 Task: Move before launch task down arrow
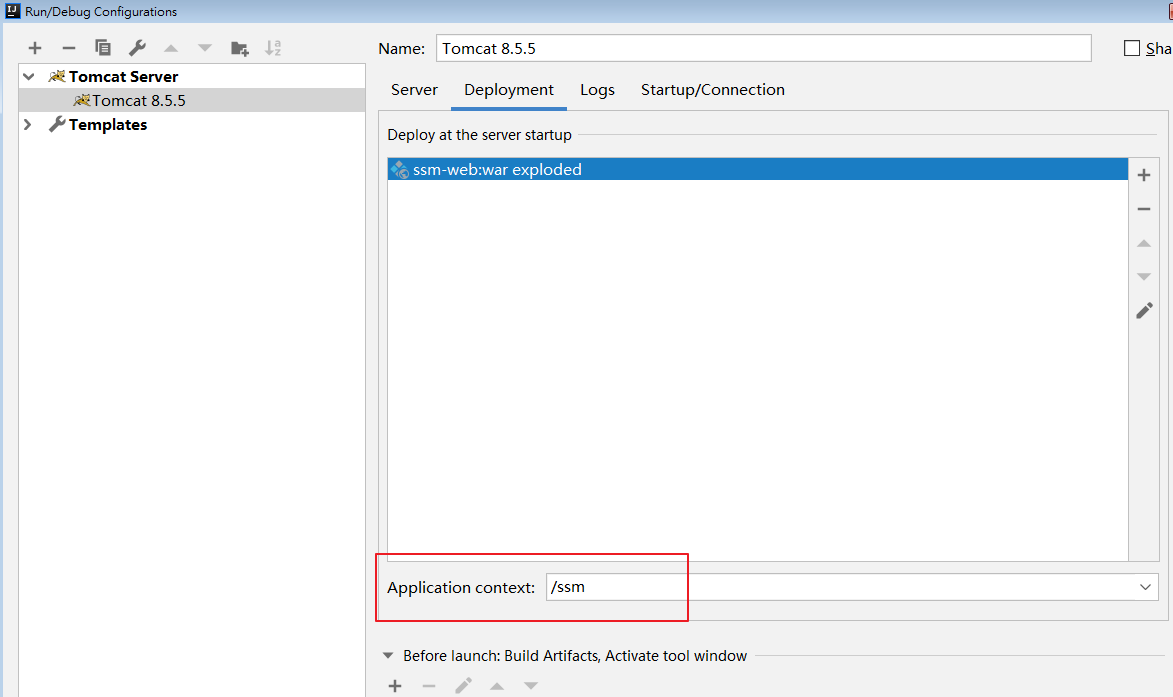coord(530,686)
